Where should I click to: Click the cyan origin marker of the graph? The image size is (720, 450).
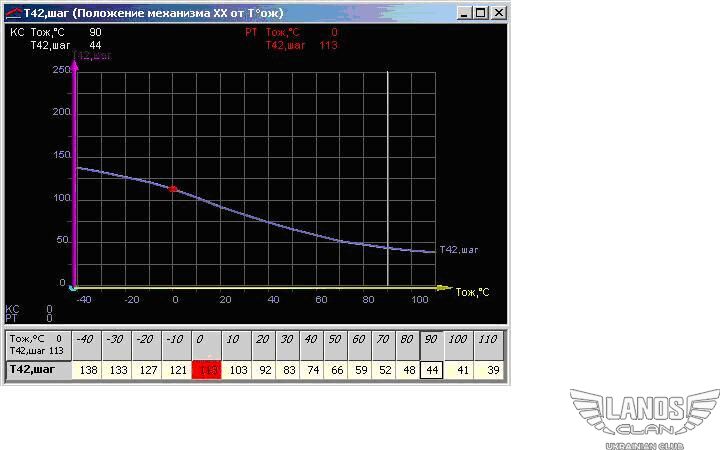[x=73, y=288]
